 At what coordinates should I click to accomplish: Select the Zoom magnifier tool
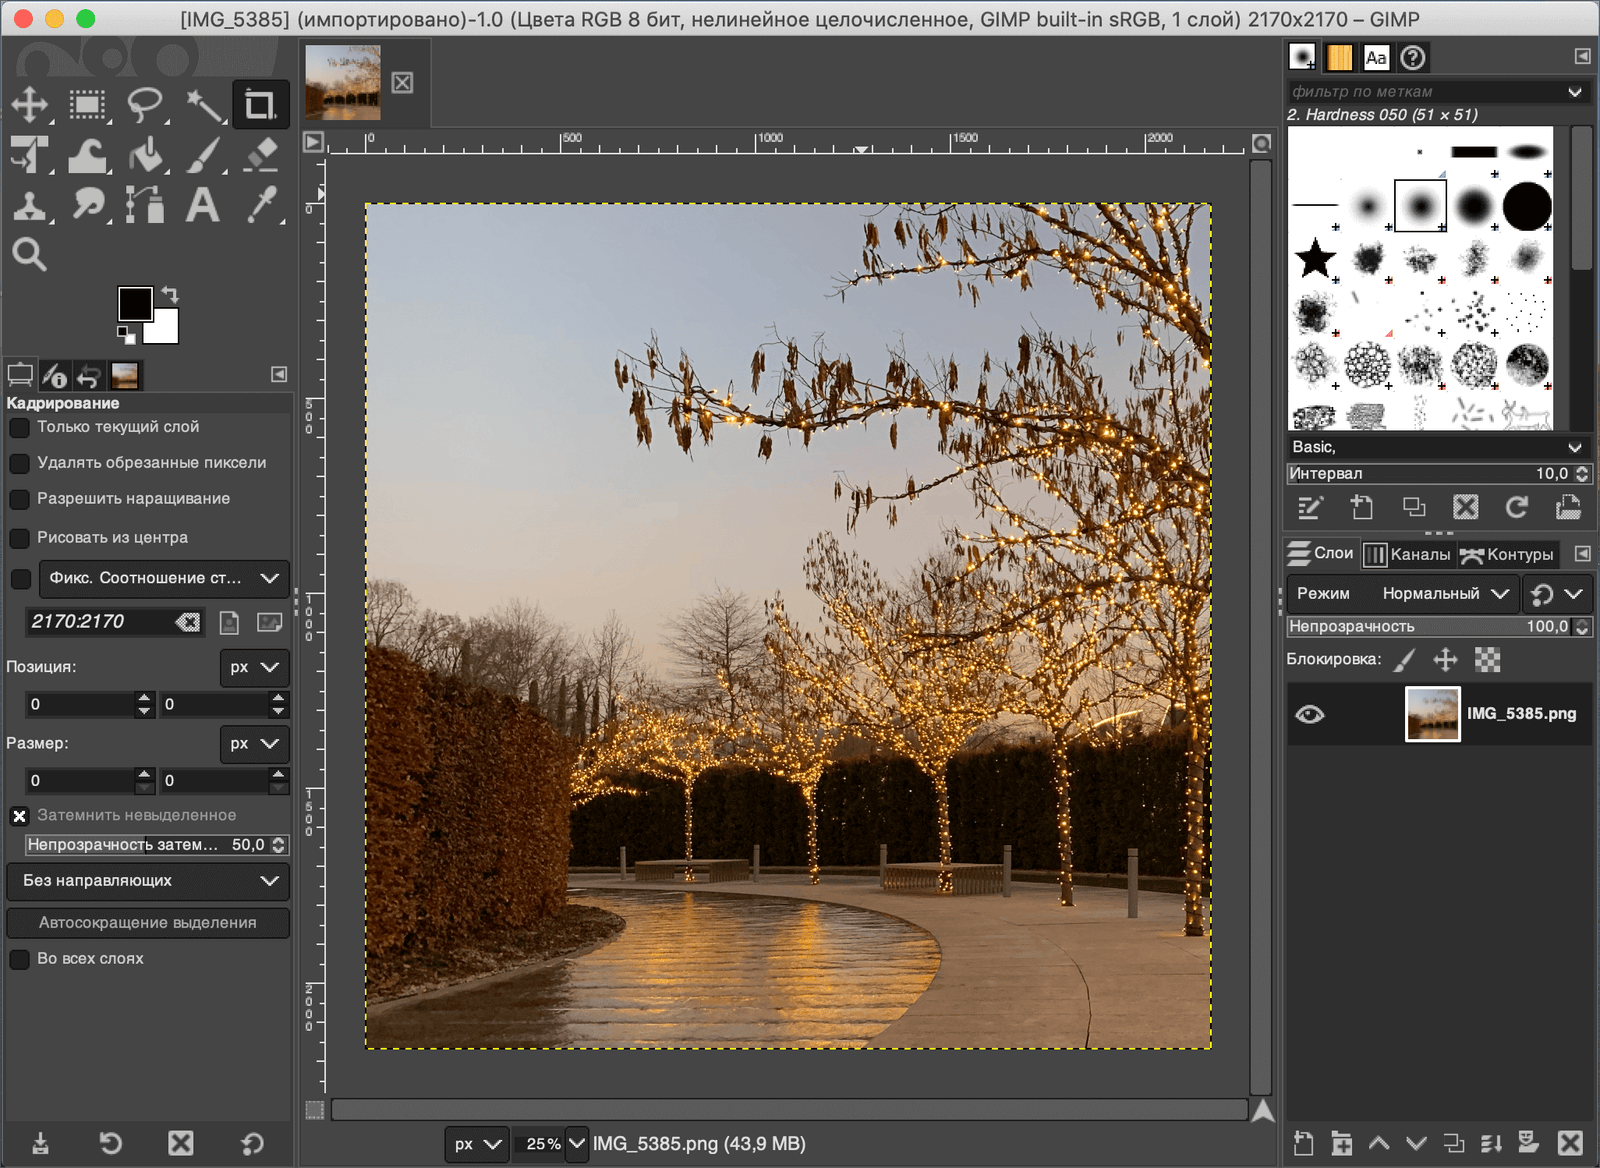coord(29,255)
